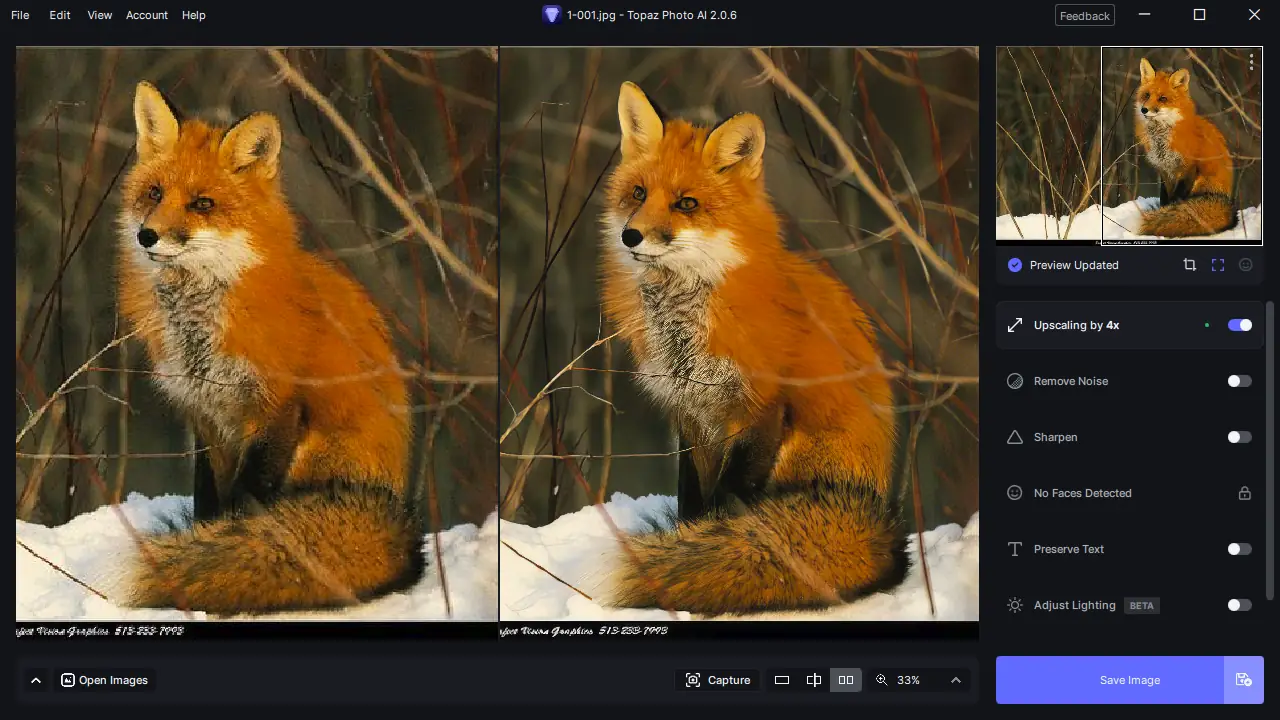Open the Account menu
The height and width of the screenshot is (720, 1280).
pos(146,15)
